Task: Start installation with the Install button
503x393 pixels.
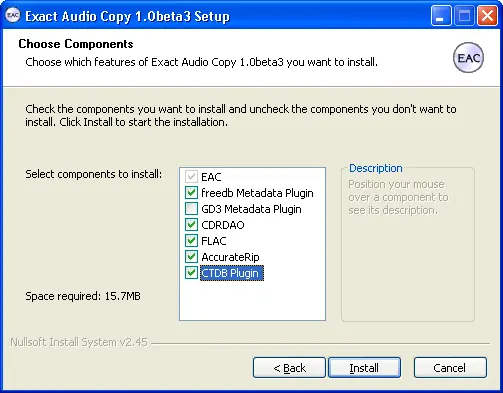Action: click(x=364, y=368)
